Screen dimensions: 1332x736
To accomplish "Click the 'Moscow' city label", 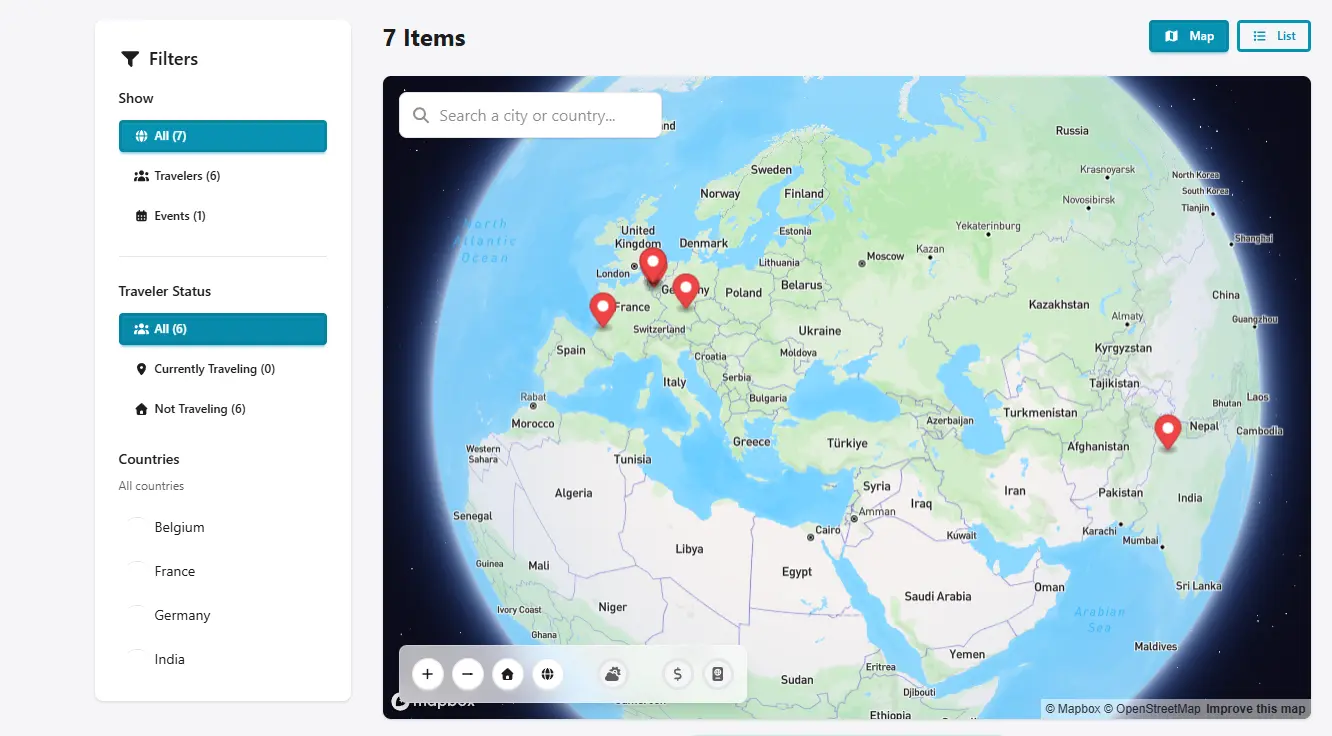I will [885, 256].
